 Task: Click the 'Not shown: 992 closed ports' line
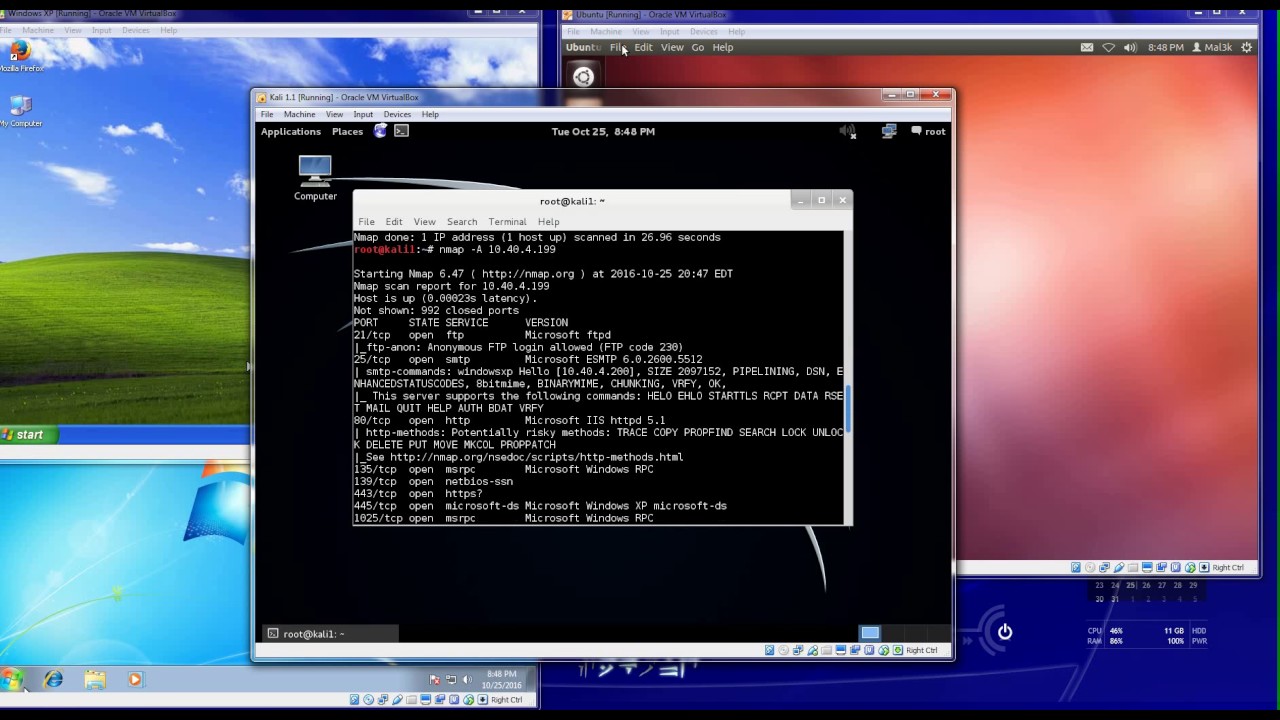tap(436, 310)
